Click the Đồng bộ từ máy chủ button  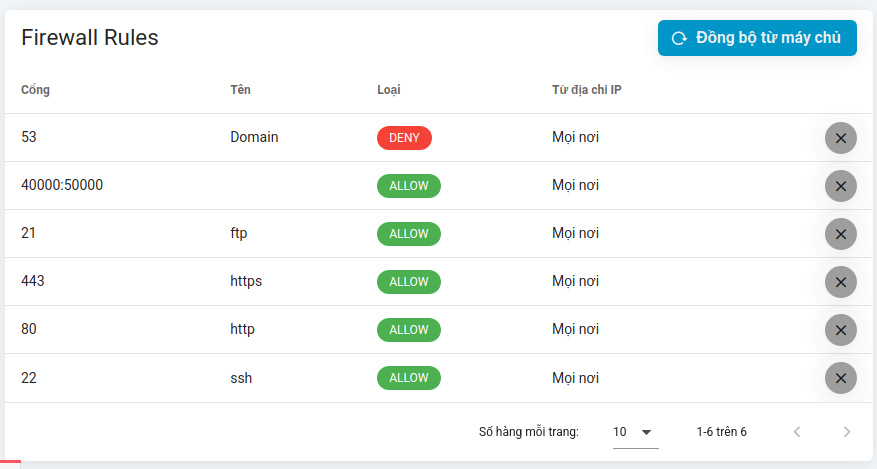(x=757, y=38)
